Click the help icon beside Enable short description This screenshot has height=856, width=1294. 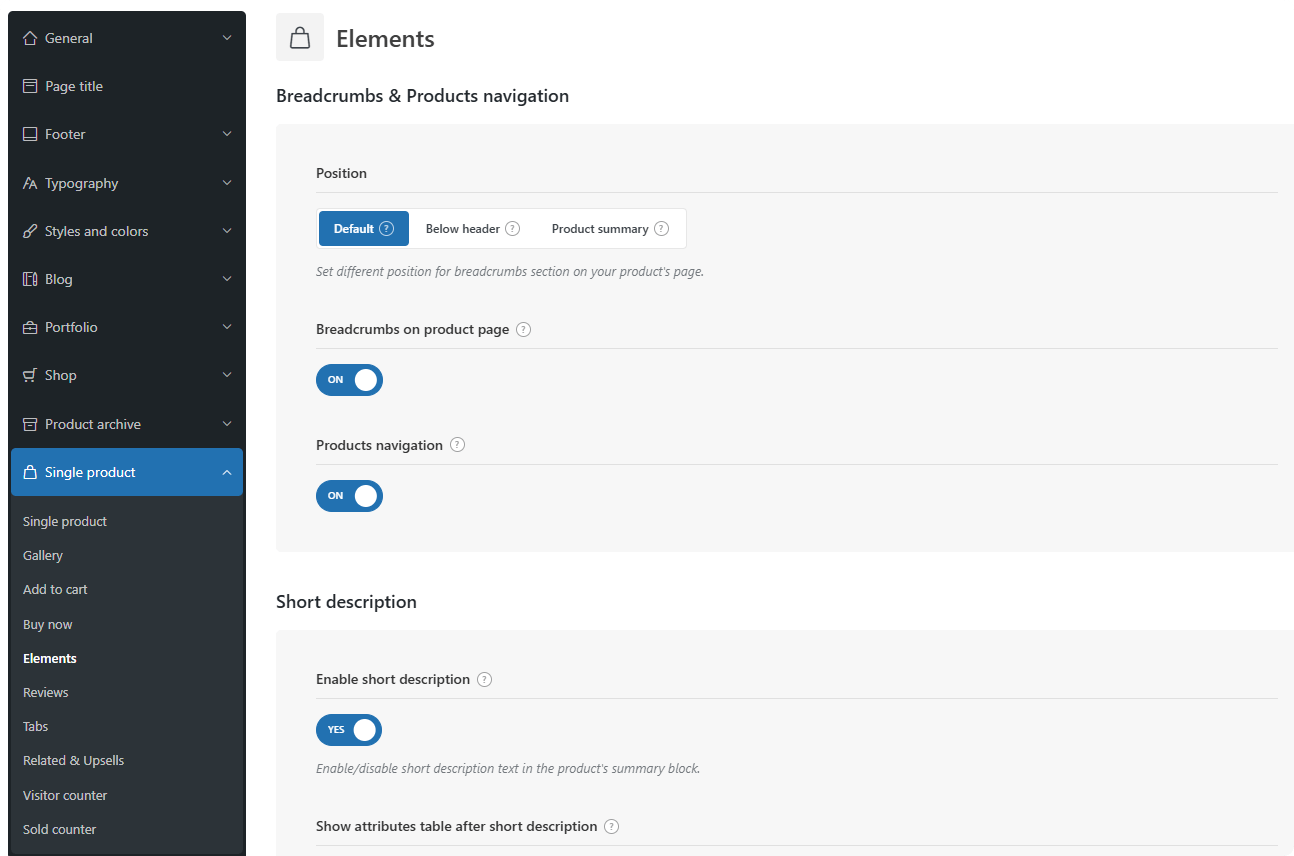coord(485,679)
